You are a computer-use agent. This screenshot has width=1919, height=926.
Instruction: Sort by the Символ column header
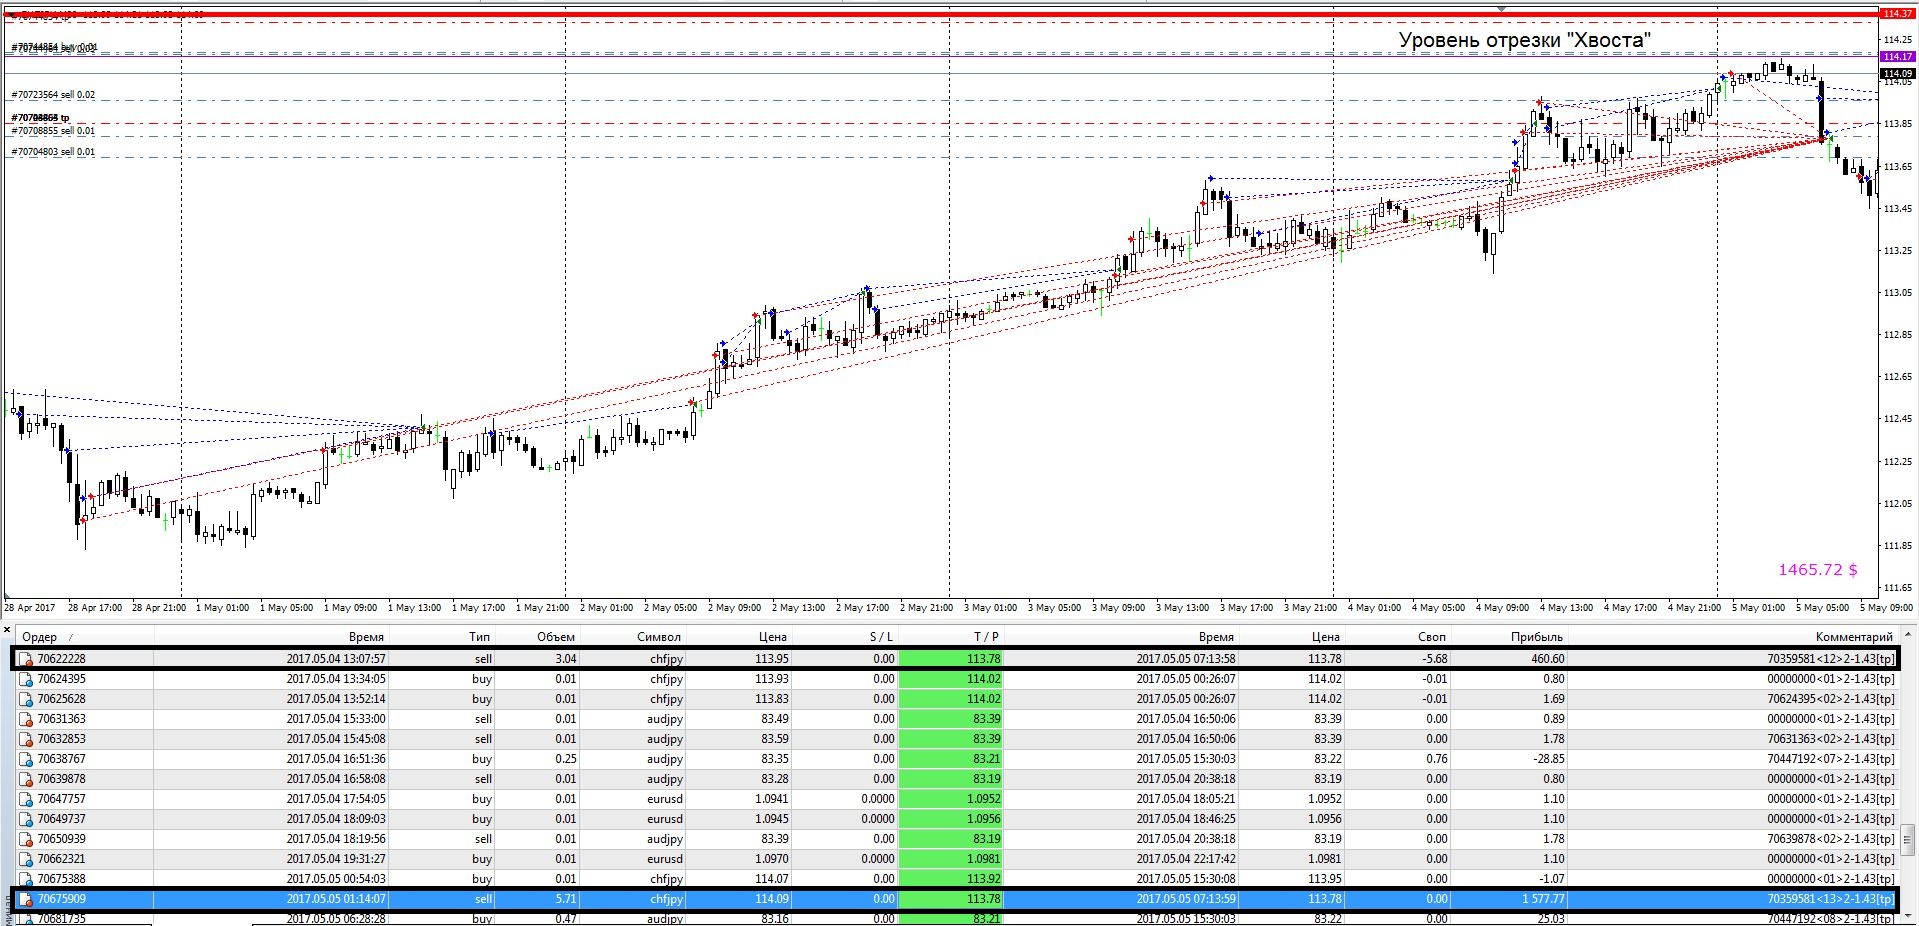pyautogui.click(x=632, y=637)
